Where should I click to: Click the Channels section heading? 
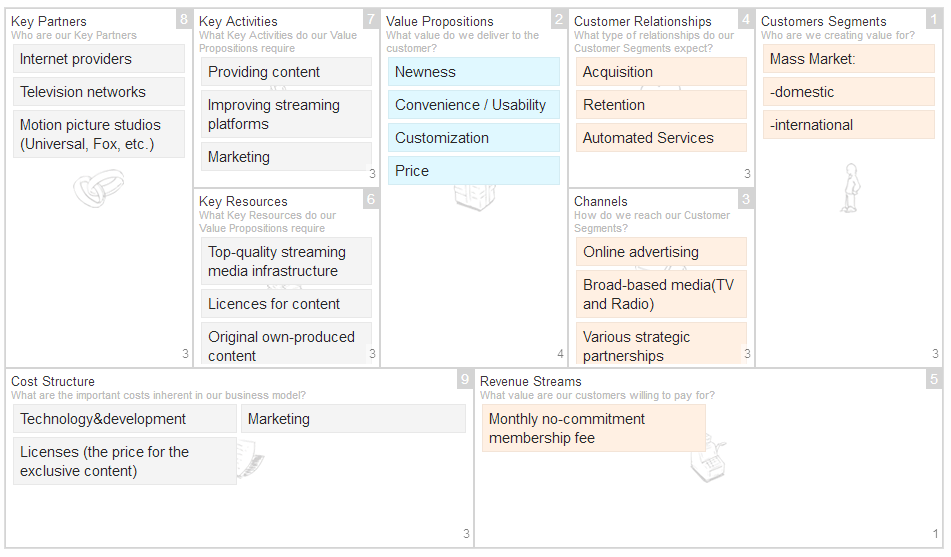click(x=601, y=201)
